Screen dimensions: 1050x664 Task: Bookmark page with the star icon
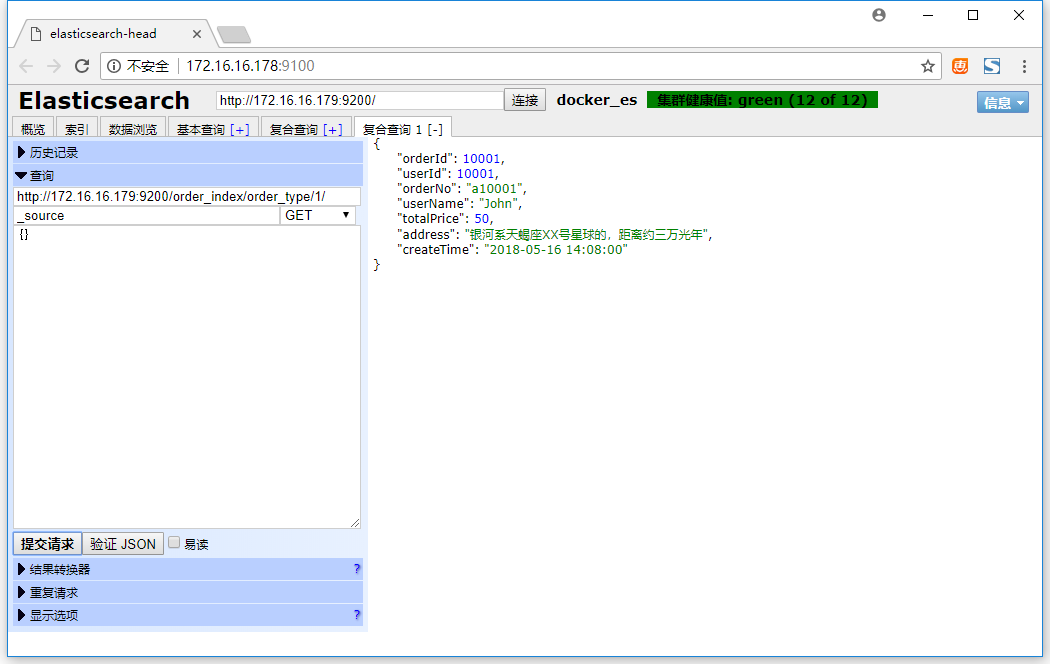point(927,66)
